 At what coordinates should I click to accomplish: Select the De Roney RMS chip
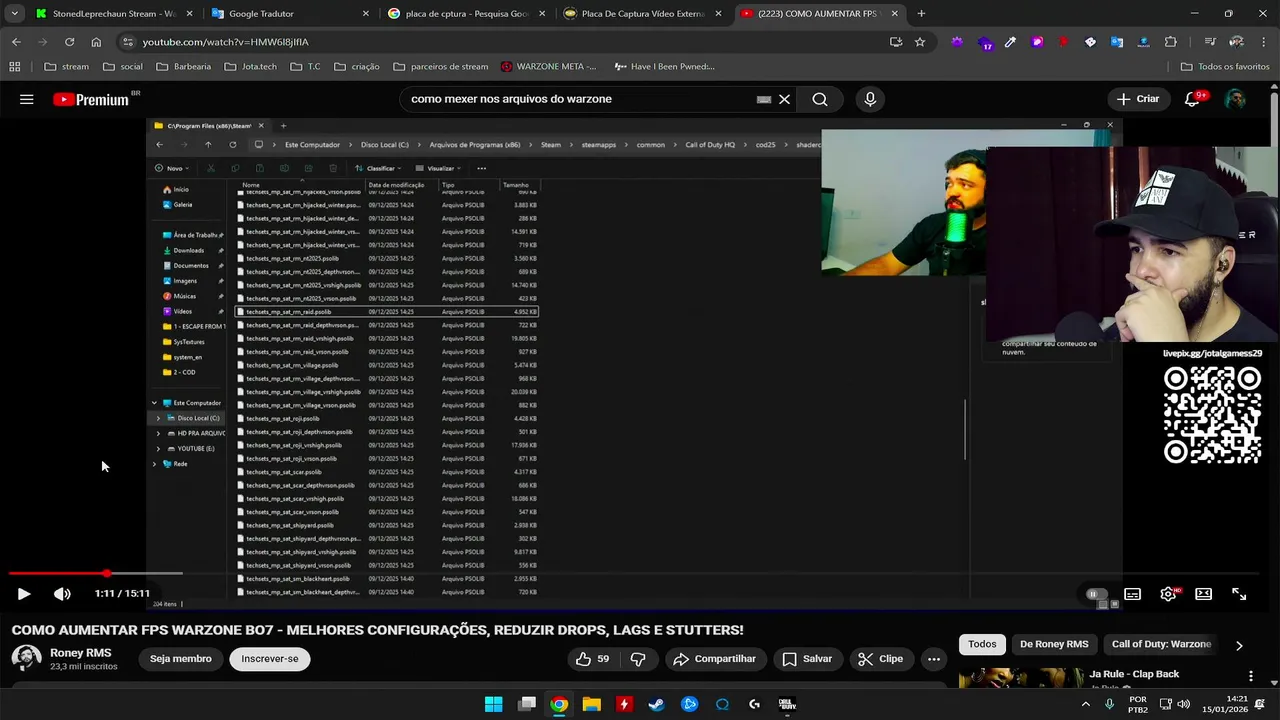[x=1054, y=645]
